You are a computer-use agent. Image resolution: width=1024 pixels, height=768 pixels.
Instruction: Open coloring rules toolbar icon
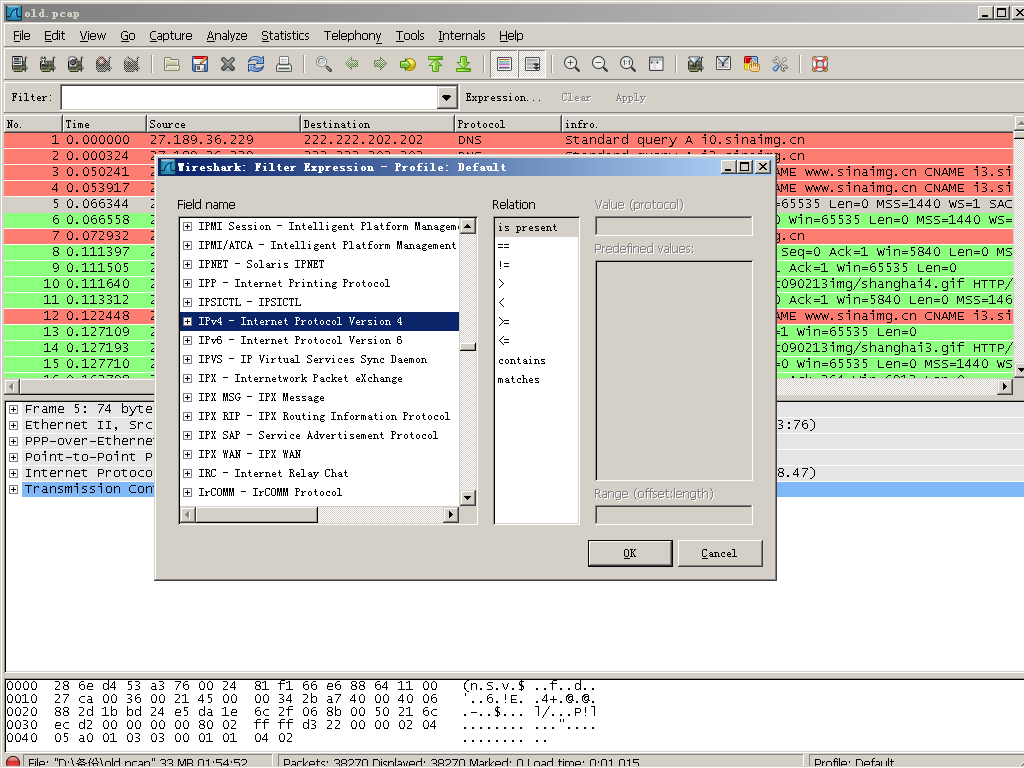752,64
